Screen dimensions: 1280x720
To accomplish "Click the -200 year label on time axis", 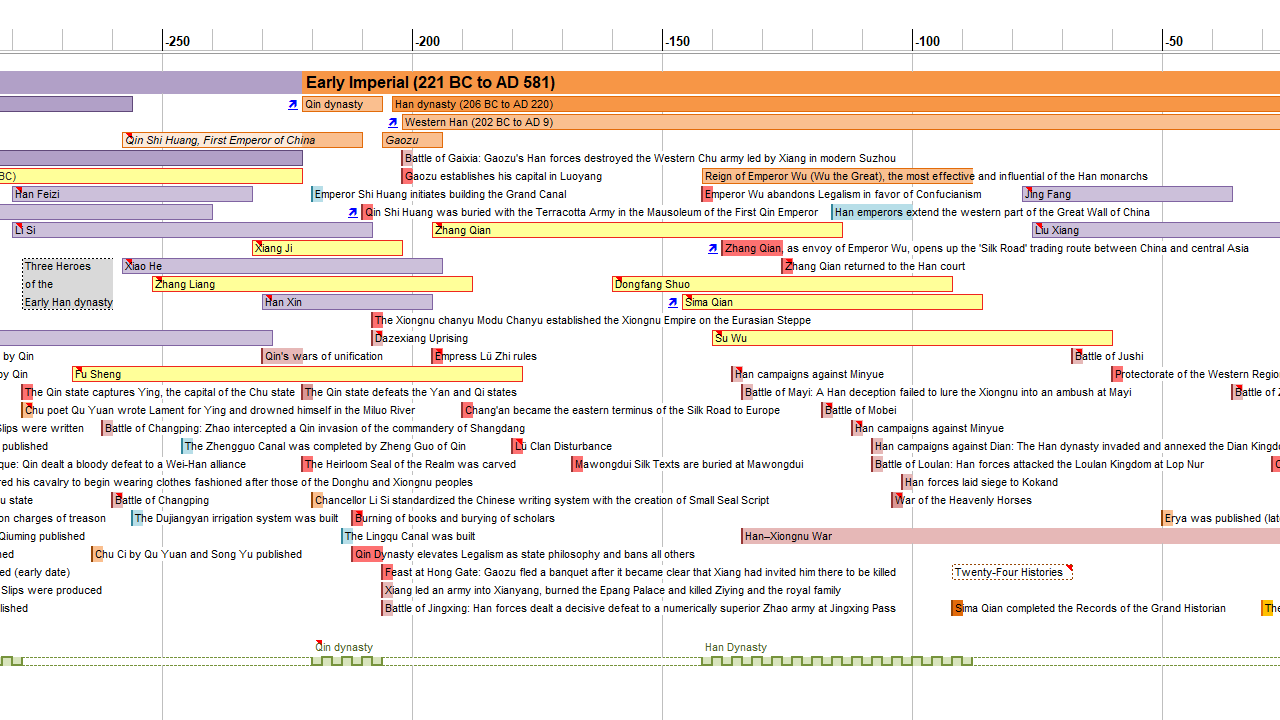I will point(428,41).
